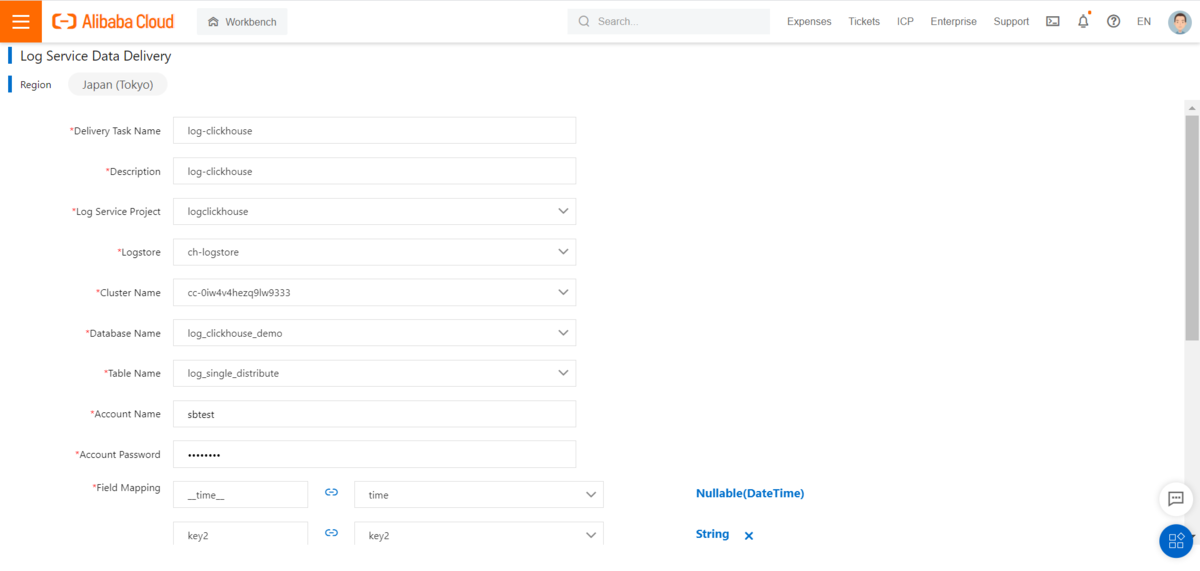Remove the key2 String mapping with X
This screenshot has width=1200, height=571.
(x=748, y=536)
